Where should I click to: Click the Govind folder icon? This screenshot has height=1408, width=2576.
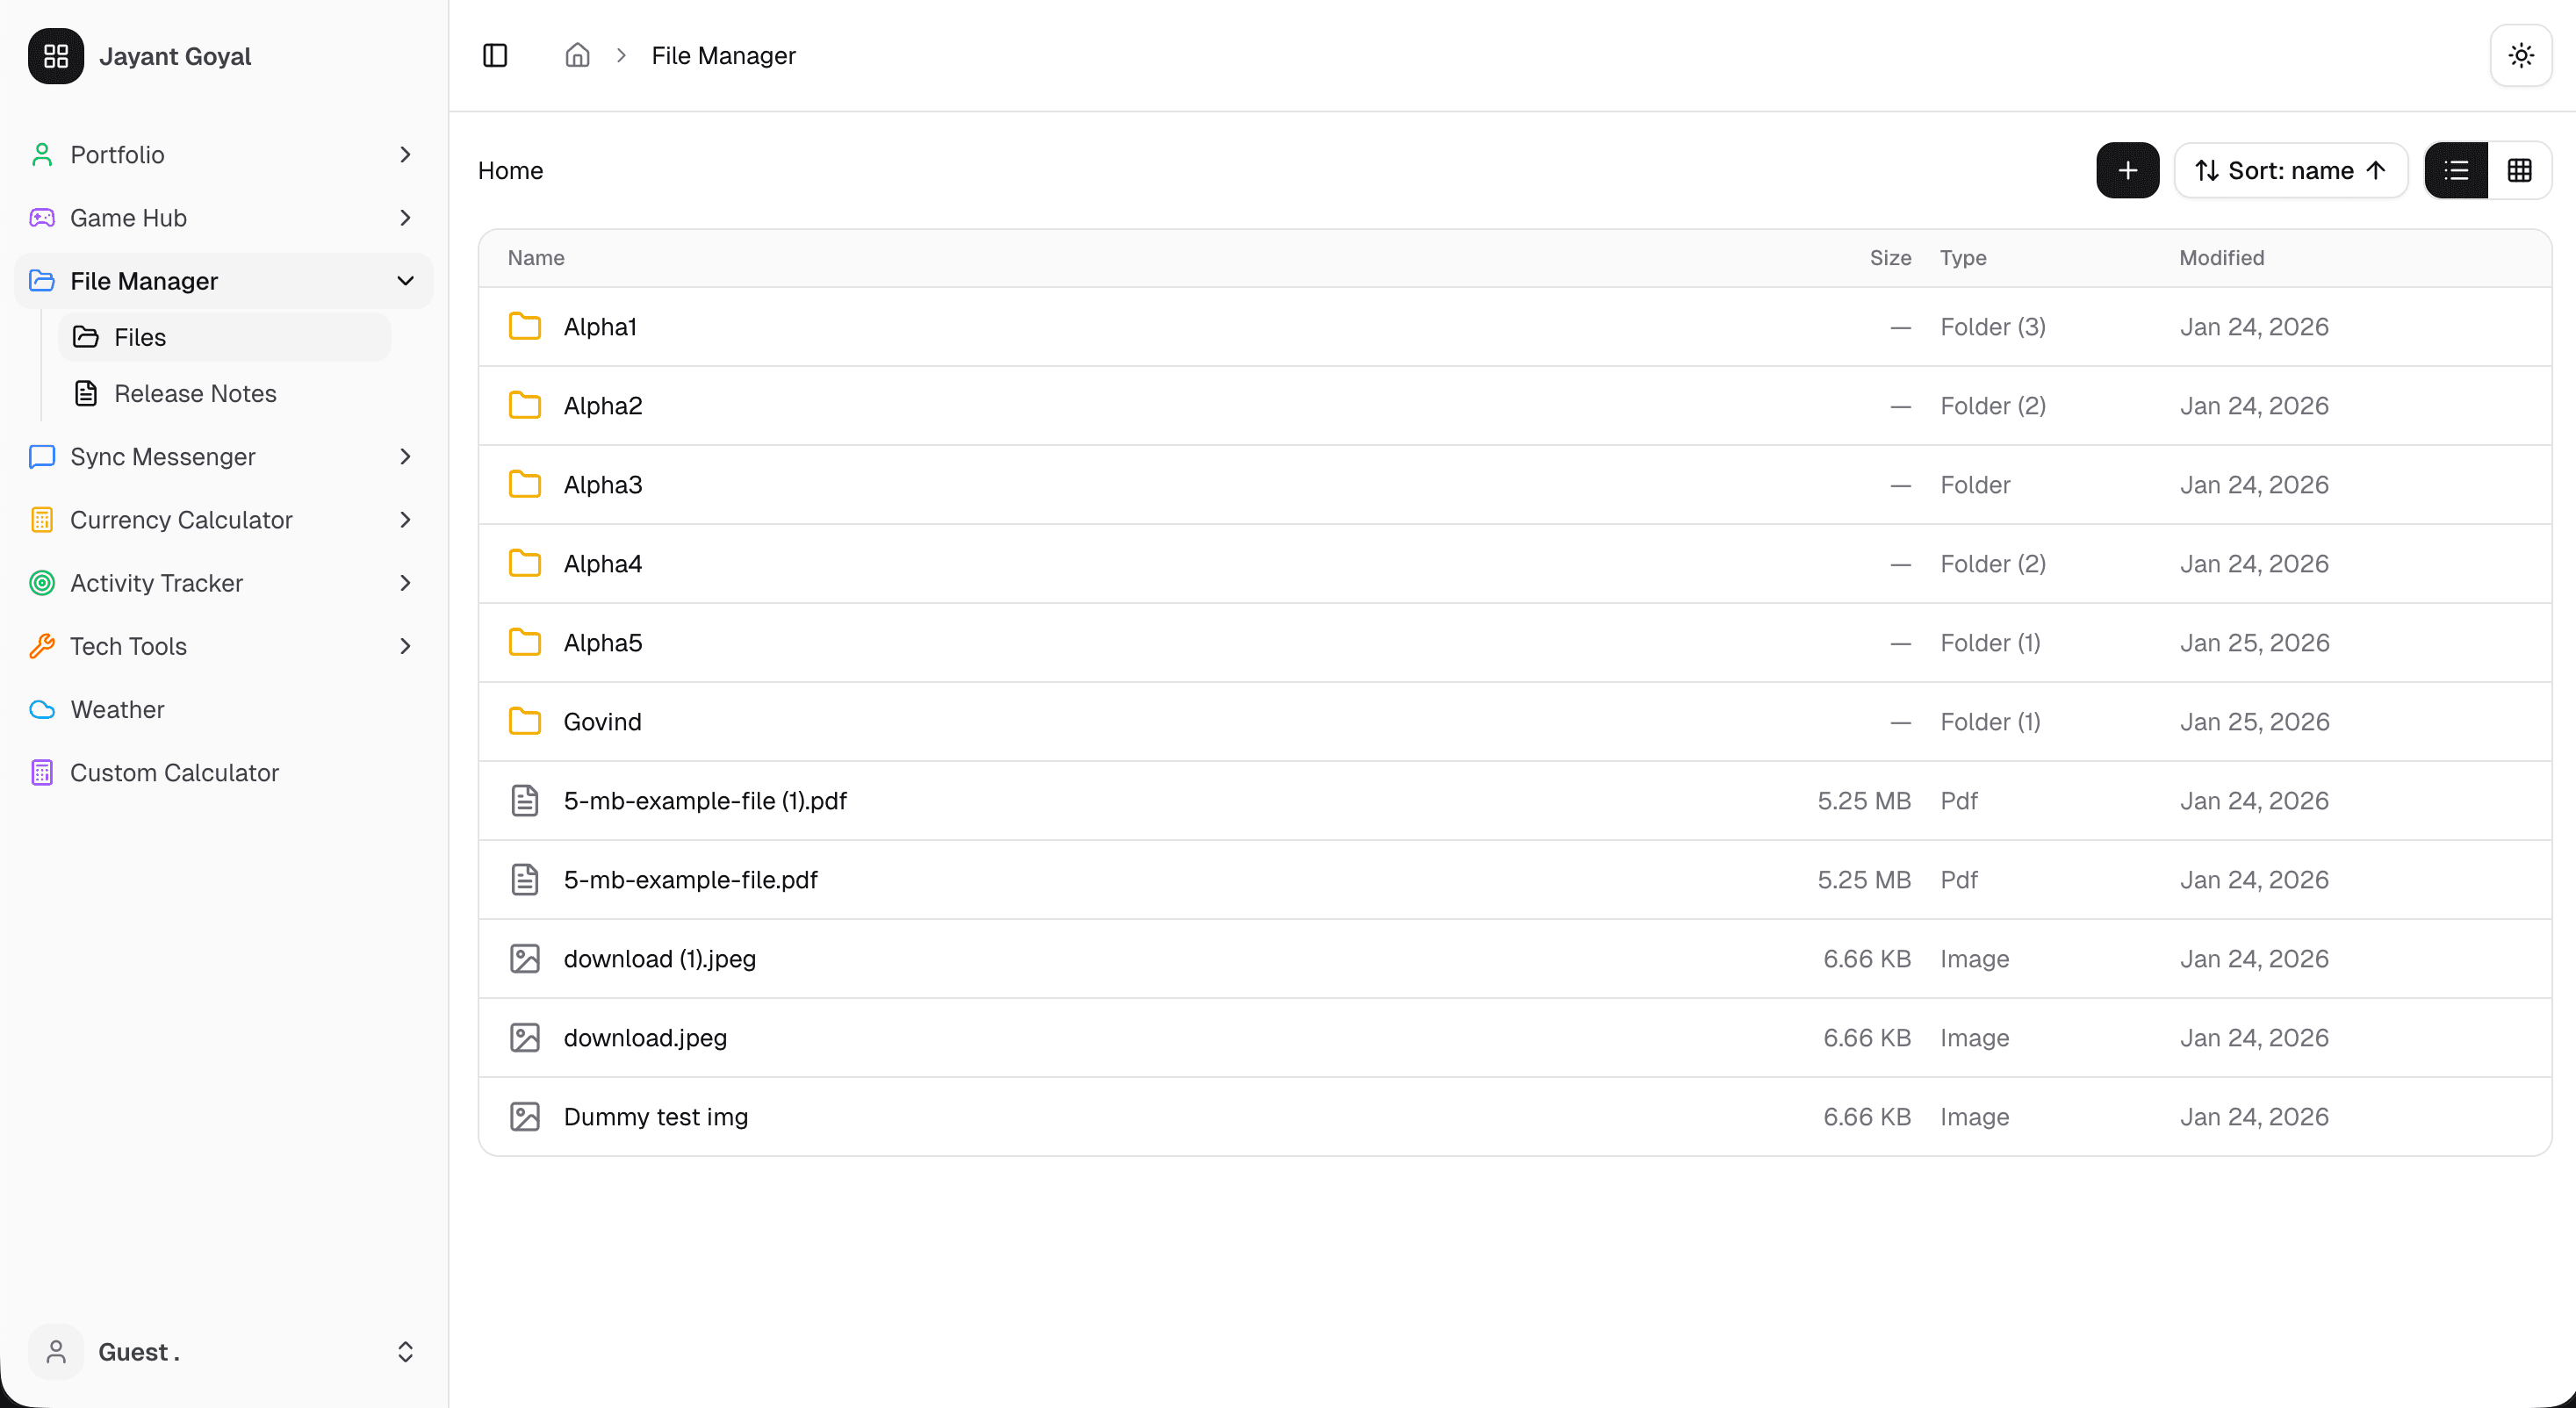tap(525, 721)
